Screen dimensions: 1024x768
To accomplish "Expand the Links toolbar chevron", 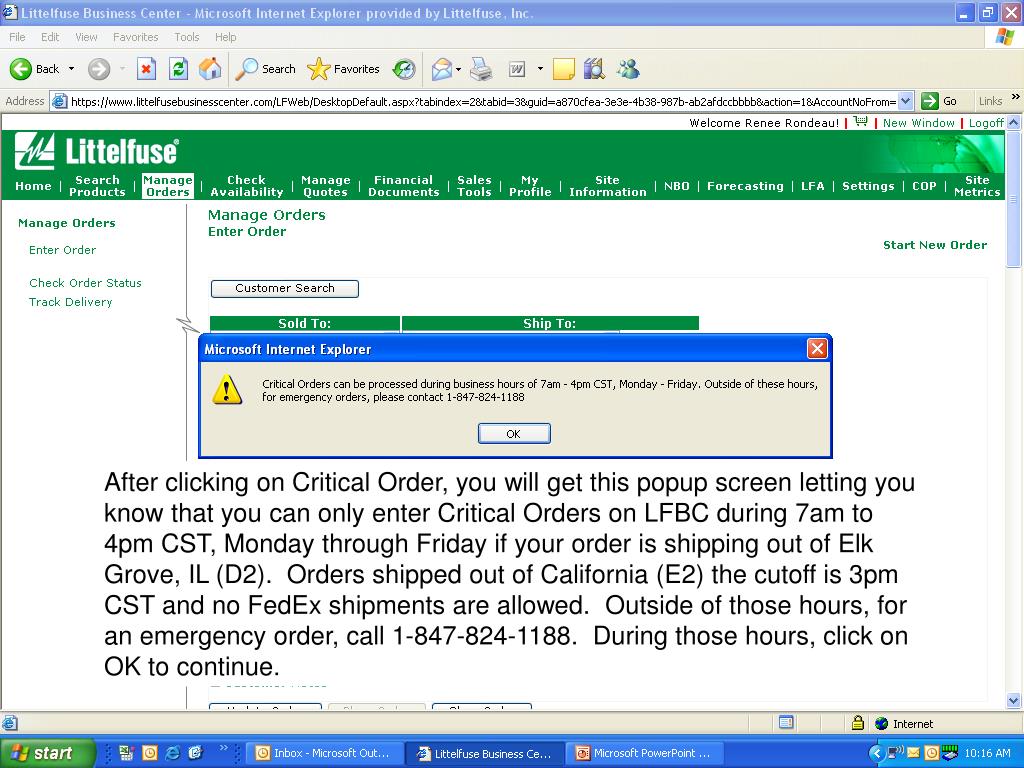I will pos(1016,98).
